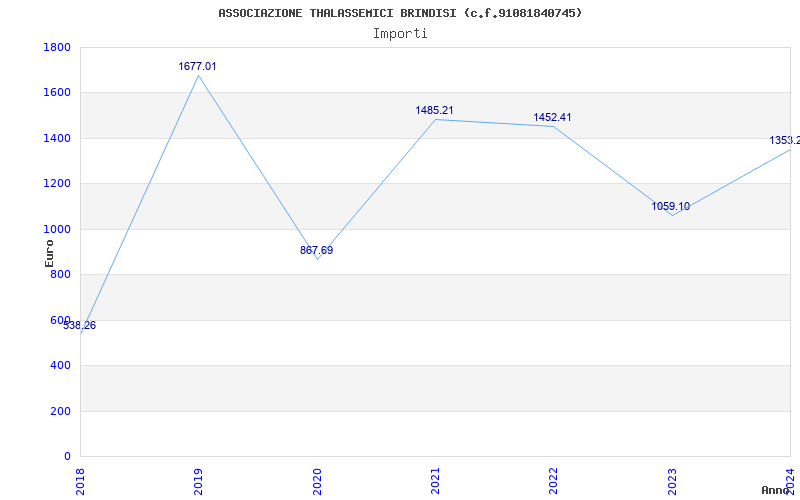Click the 1200 y-axis value
This screenshot has height=500, width=800.
click(57, 184)
